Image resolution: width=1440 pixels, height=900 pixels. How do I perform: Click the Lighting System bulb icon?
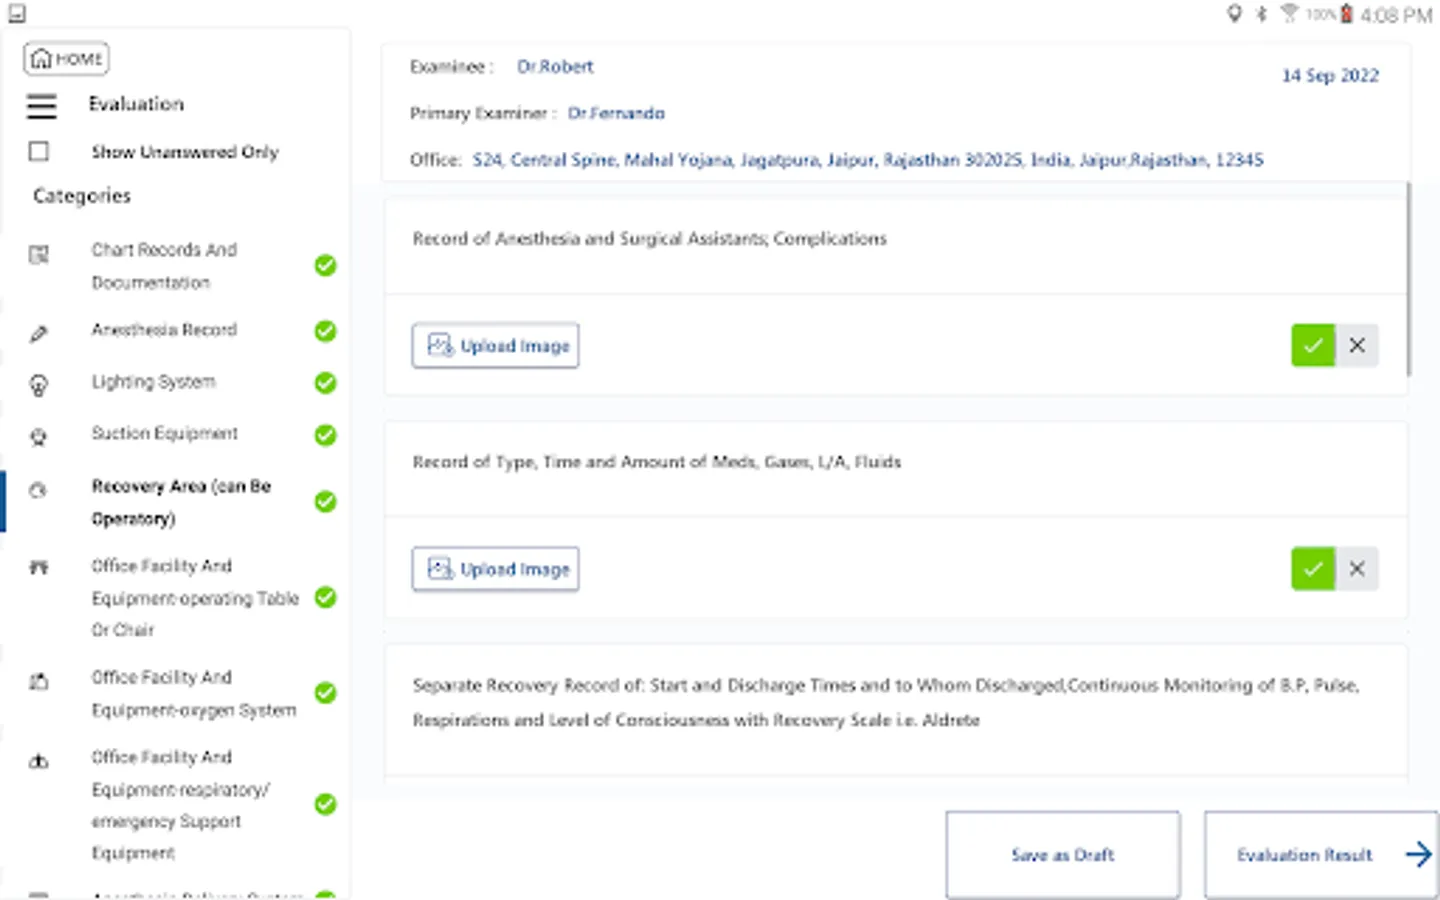[39, 385]
